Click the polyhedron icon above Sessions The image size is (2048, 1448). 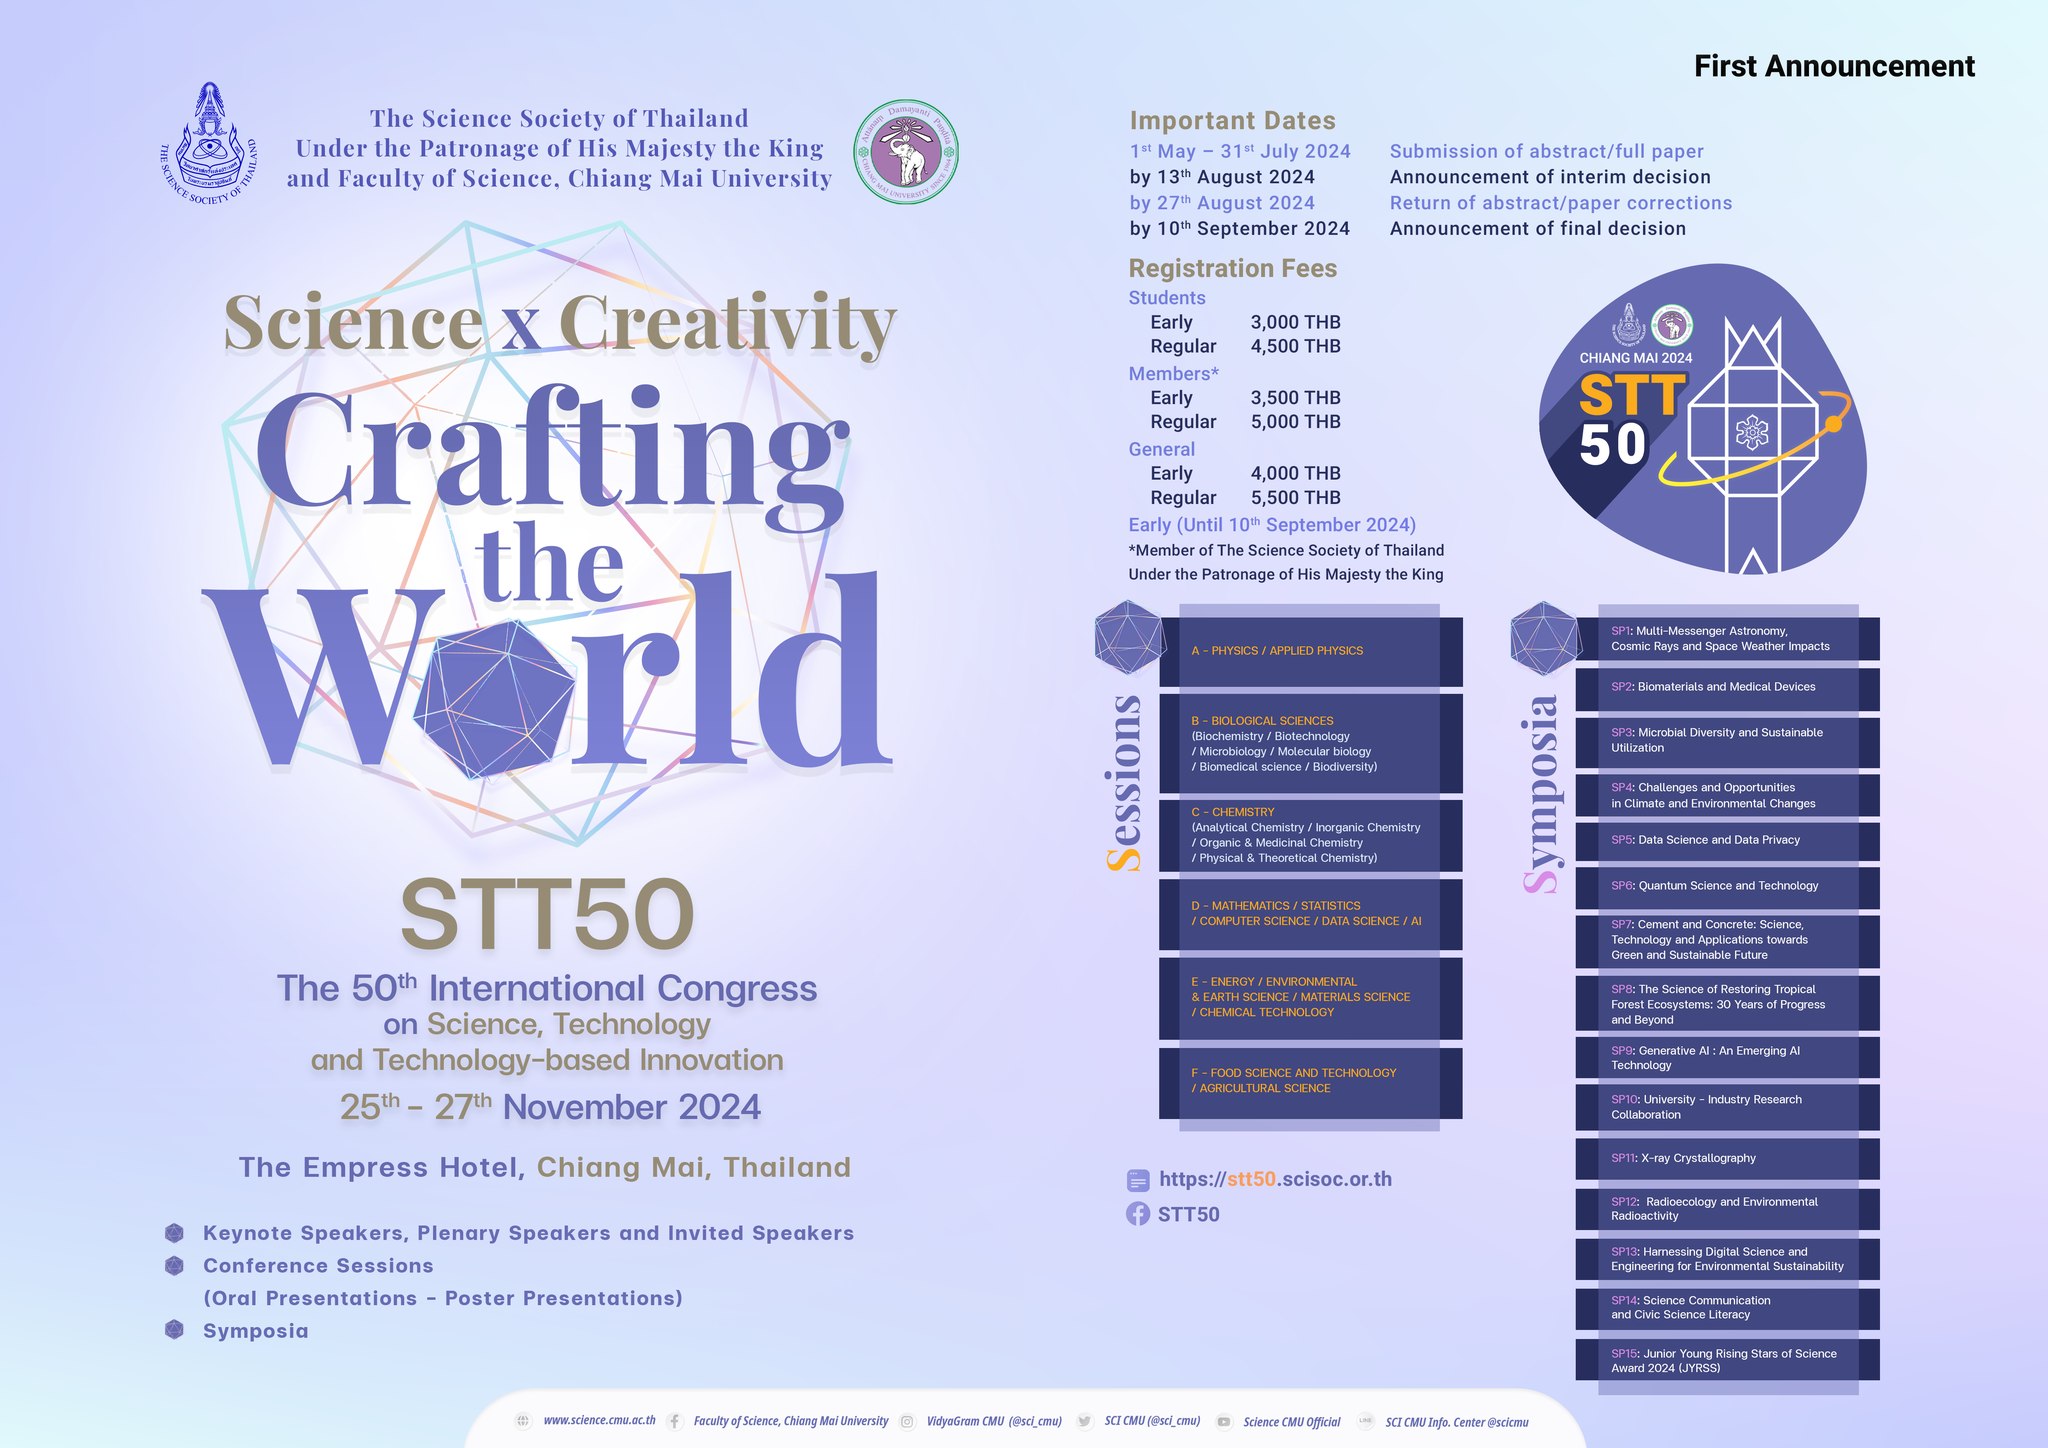click(x=1129, y=636)
